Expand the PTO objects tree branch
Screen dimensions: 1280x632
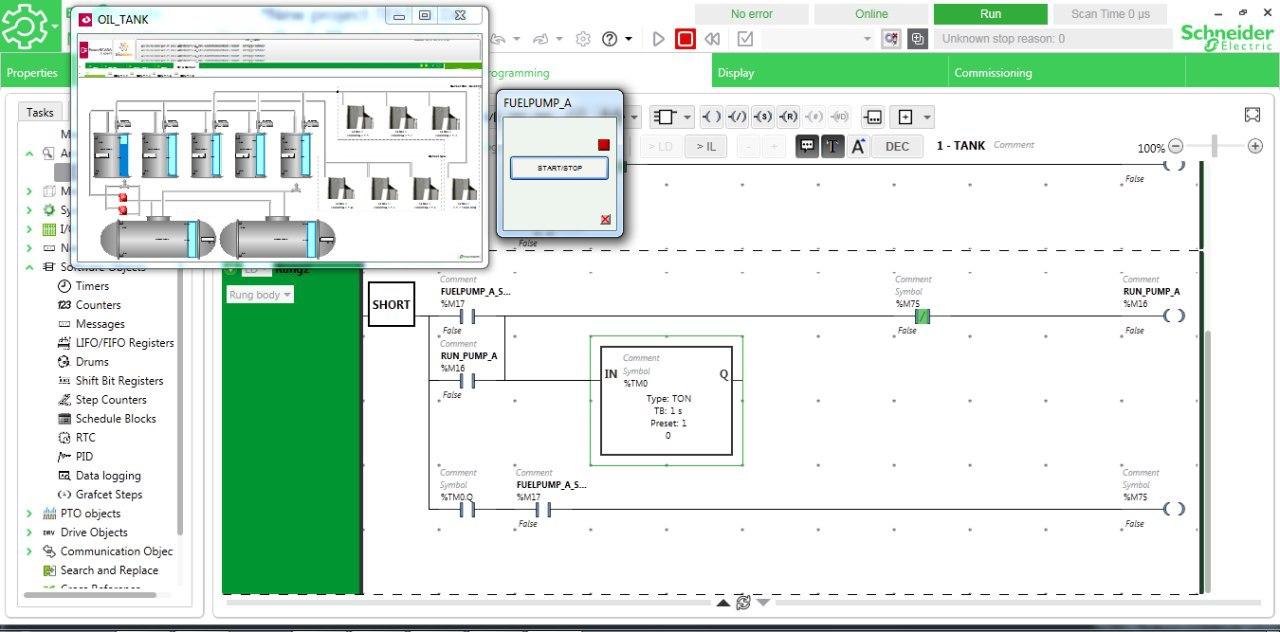[x=28, y=513]
